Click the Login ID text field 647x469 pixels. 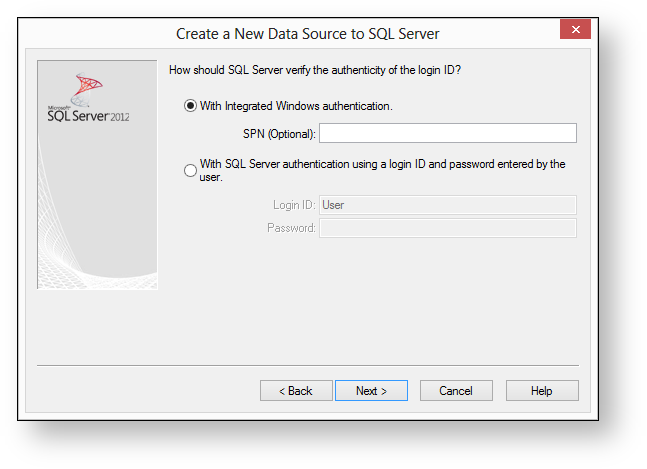pyautogui.click(x=447, y=205)
